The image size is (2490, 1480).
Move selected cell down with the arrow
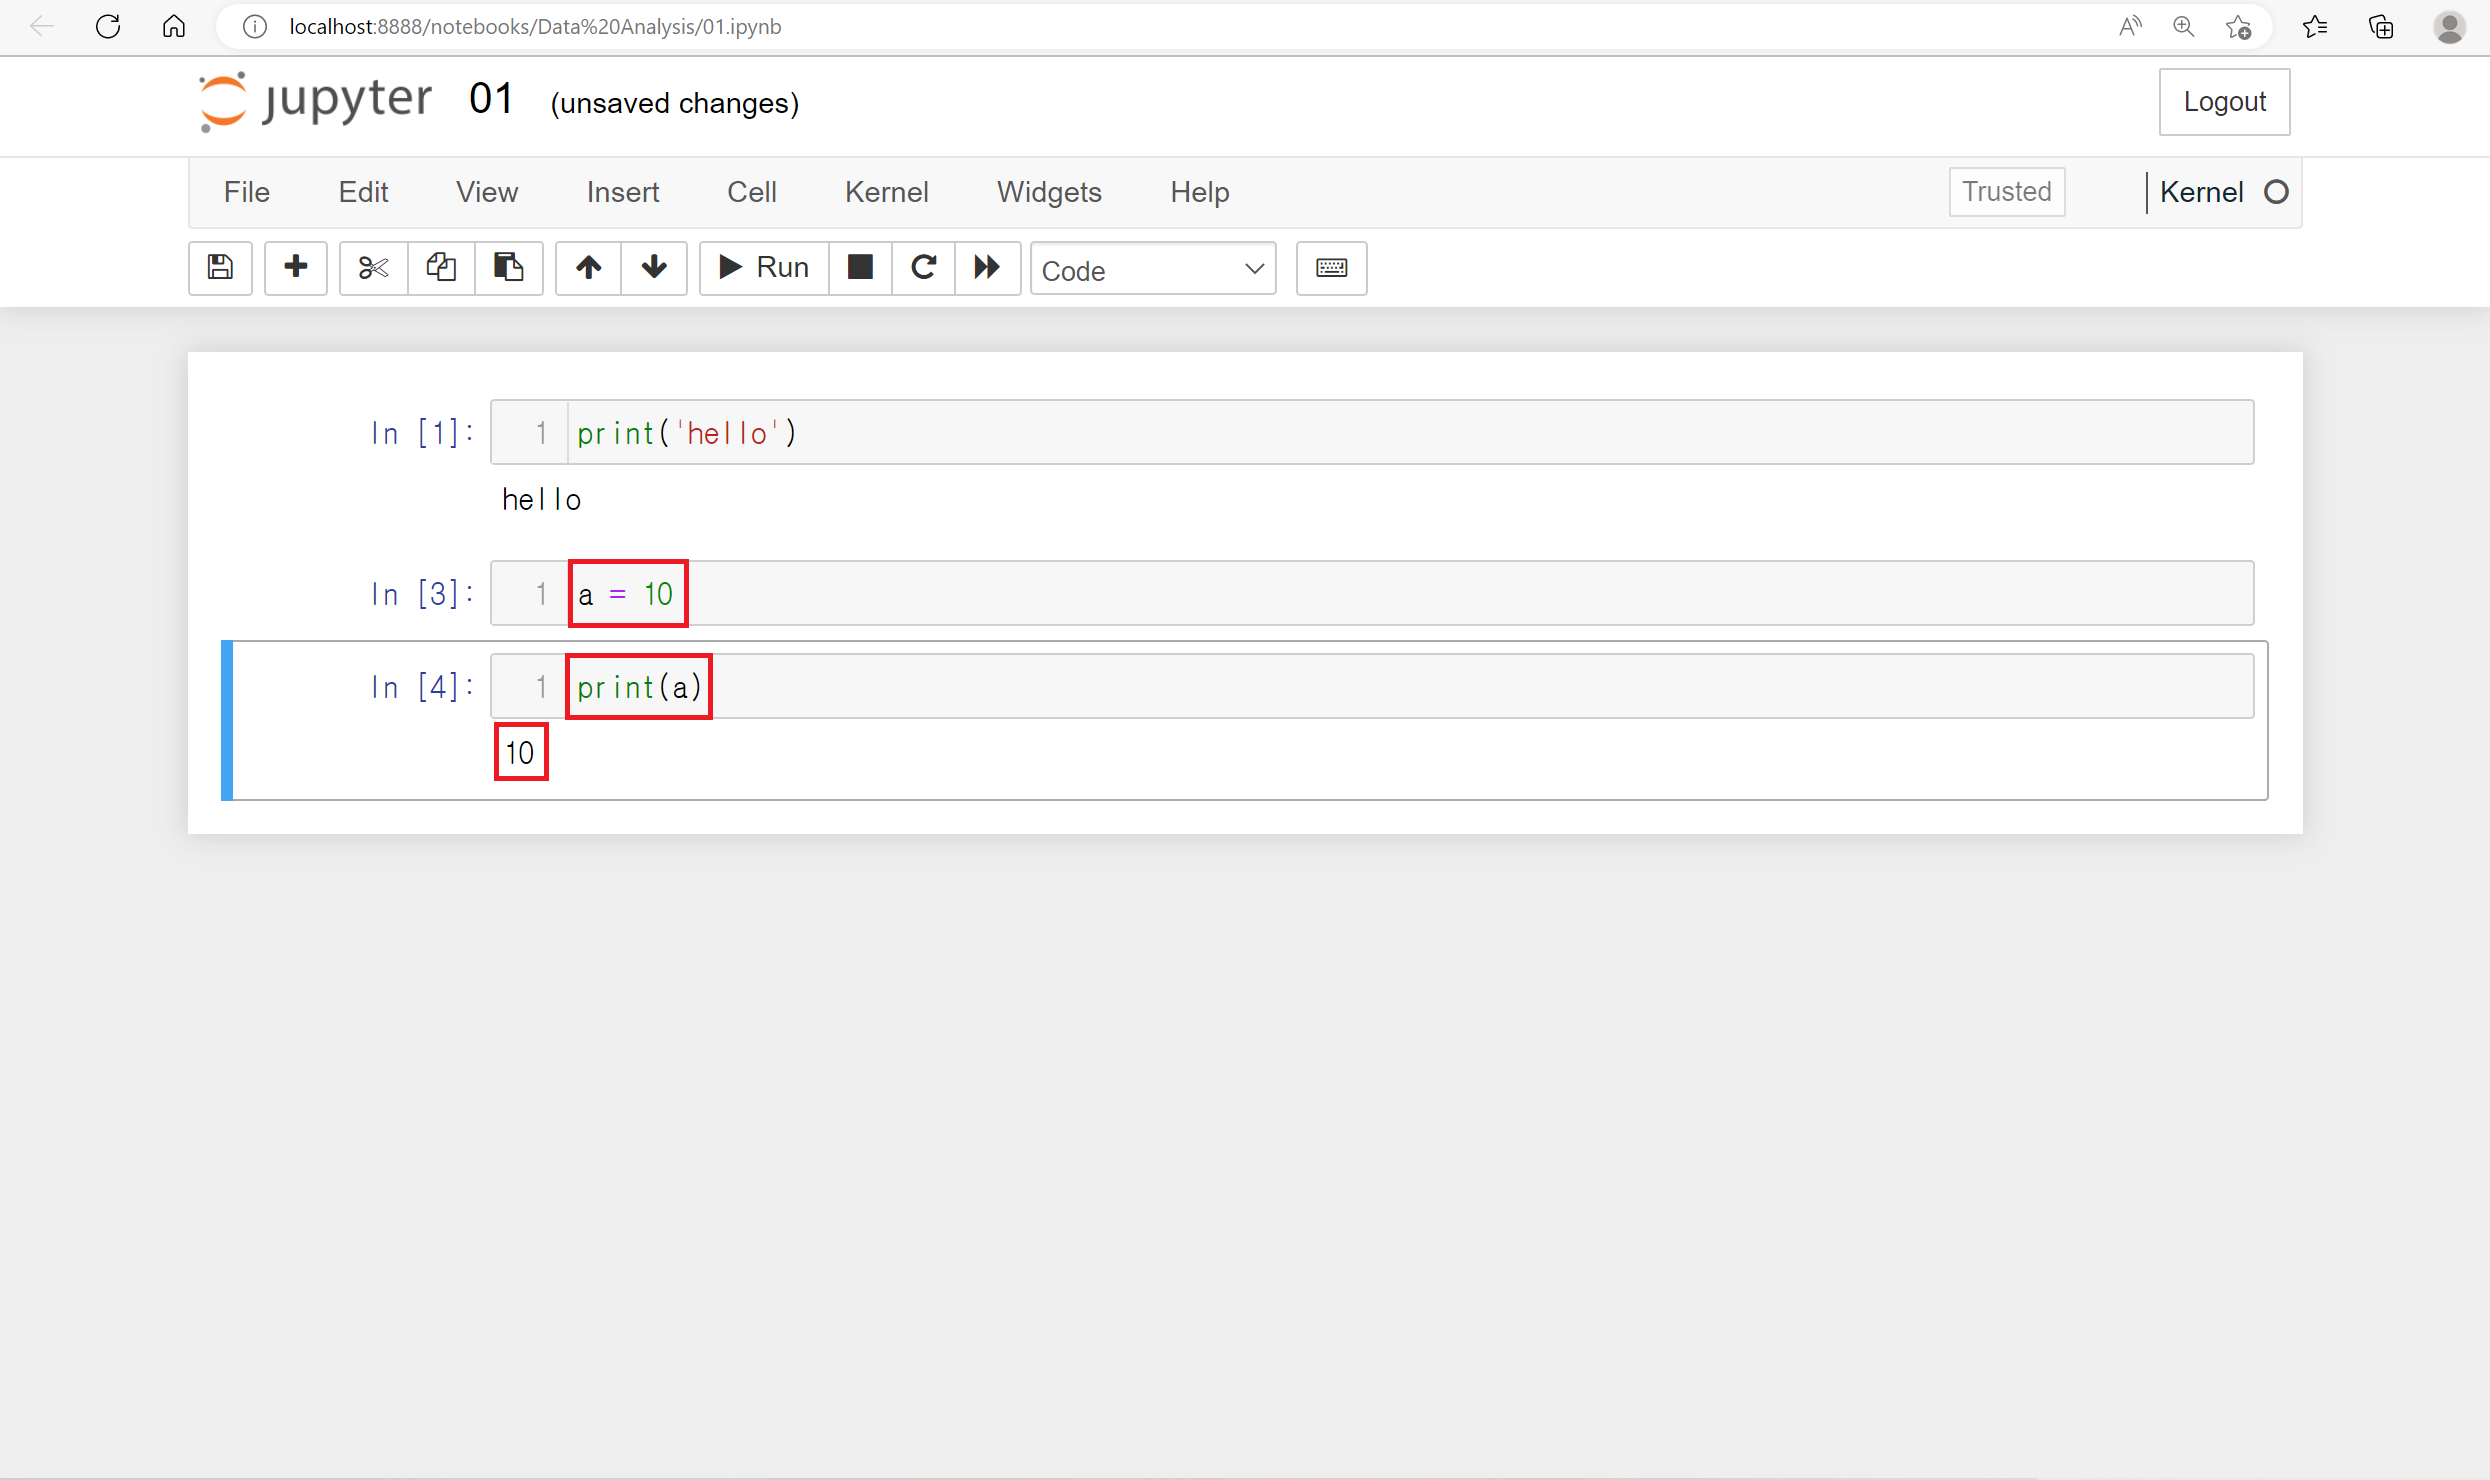654,267
